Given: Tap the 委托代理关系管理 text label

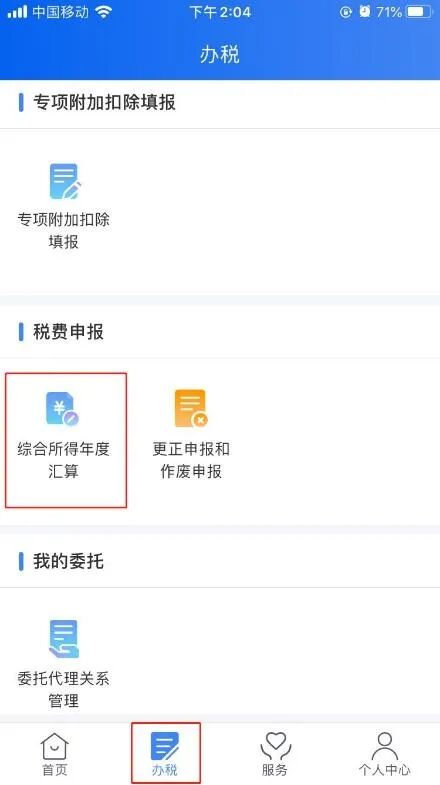Looking at the screenshot, I should coord(64,689).
